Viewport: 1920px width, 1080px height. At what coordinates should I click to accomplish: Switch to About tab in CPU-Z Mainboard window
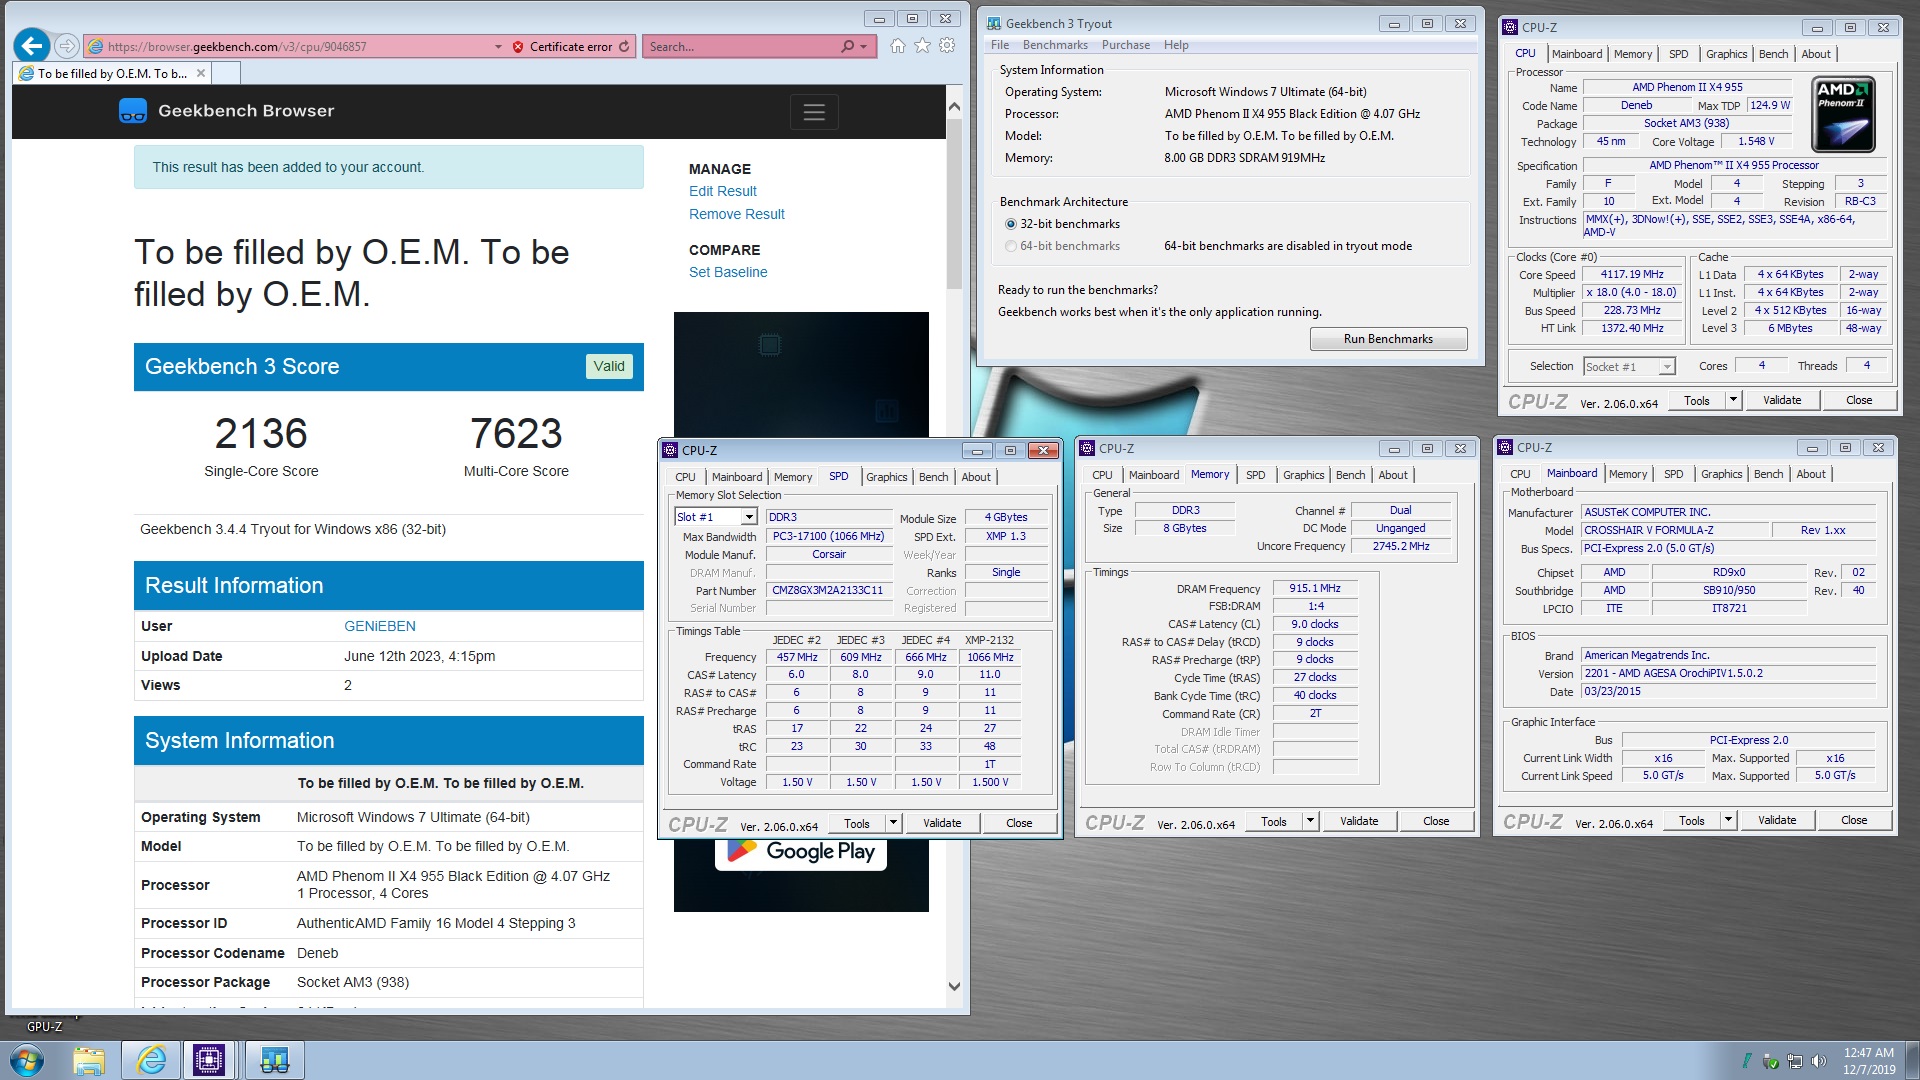(1811, 474)
